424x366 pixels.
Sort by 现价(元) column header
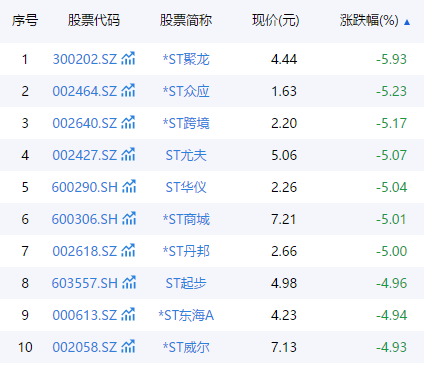point(276,20)
